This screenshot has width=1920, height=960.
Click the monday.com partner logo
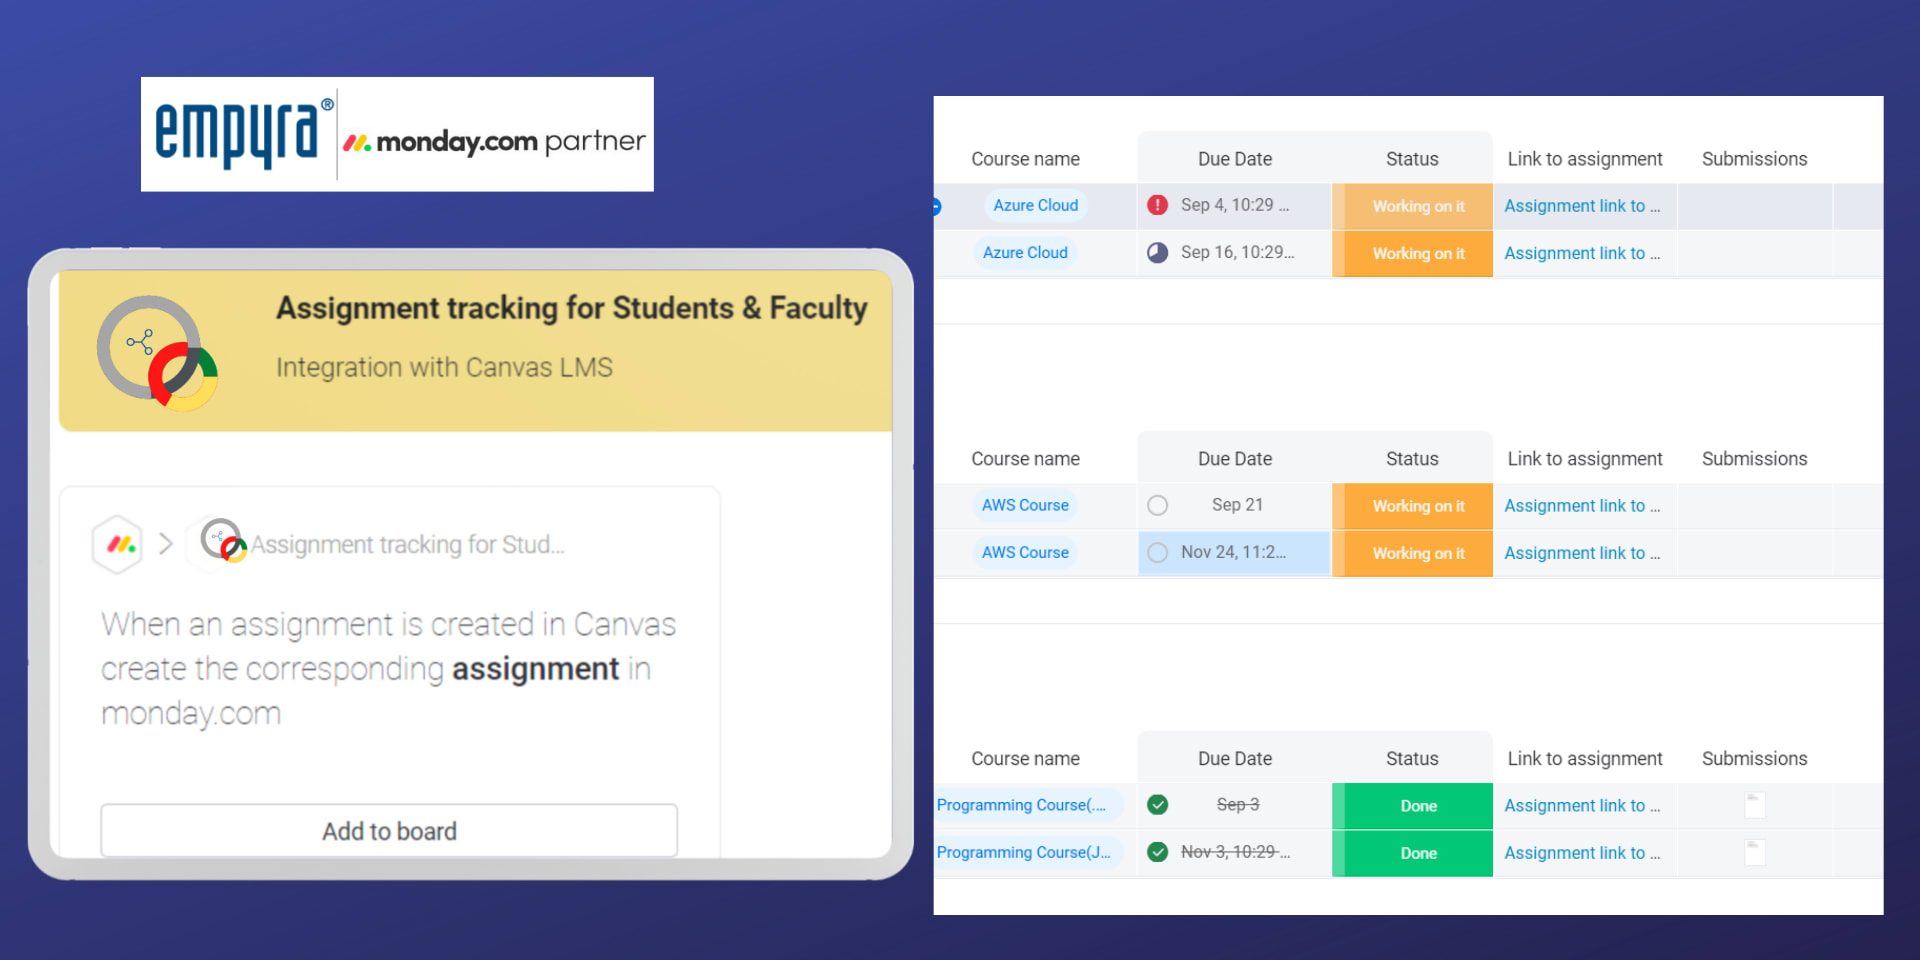point(495,141)
